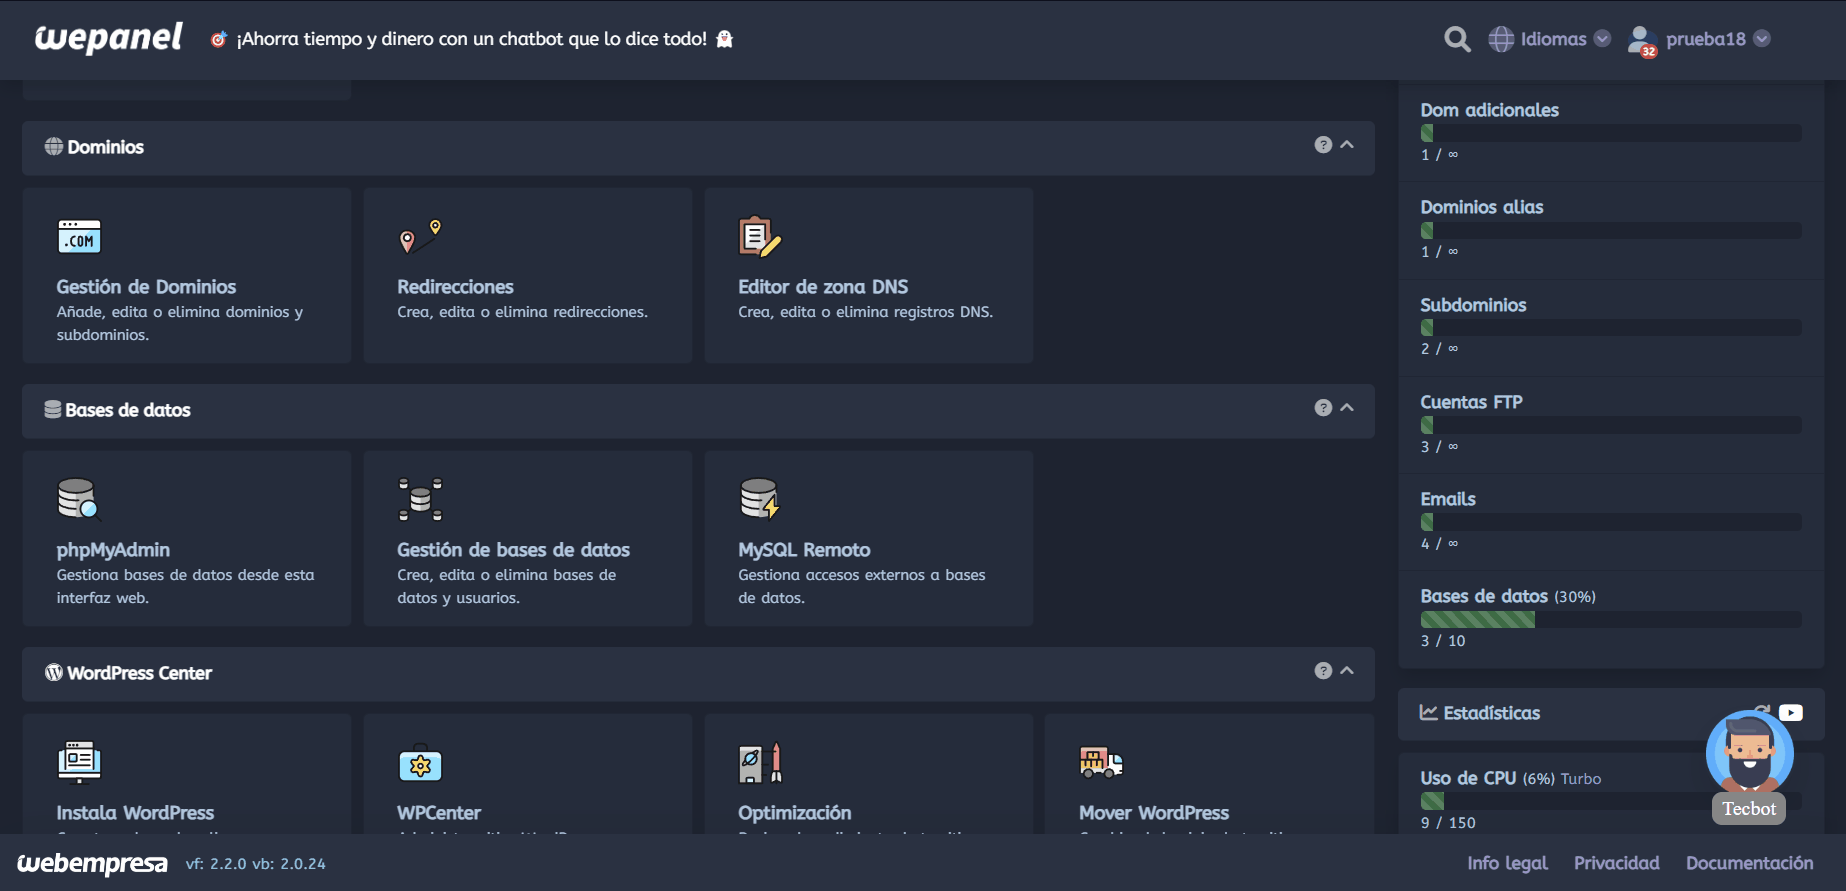Open the WPCenter toolbox icon
This screenshot has width=1846, height=891.
420,764
